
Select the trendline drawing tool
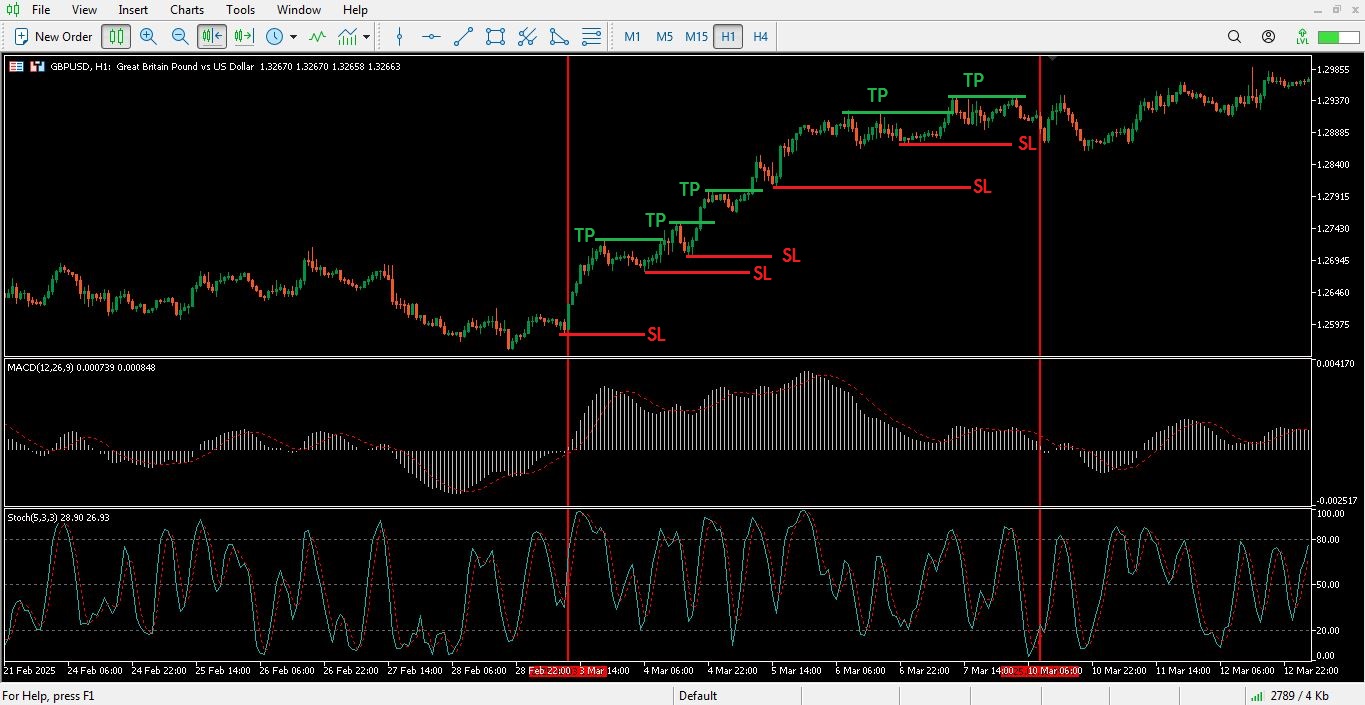[463, 37]
